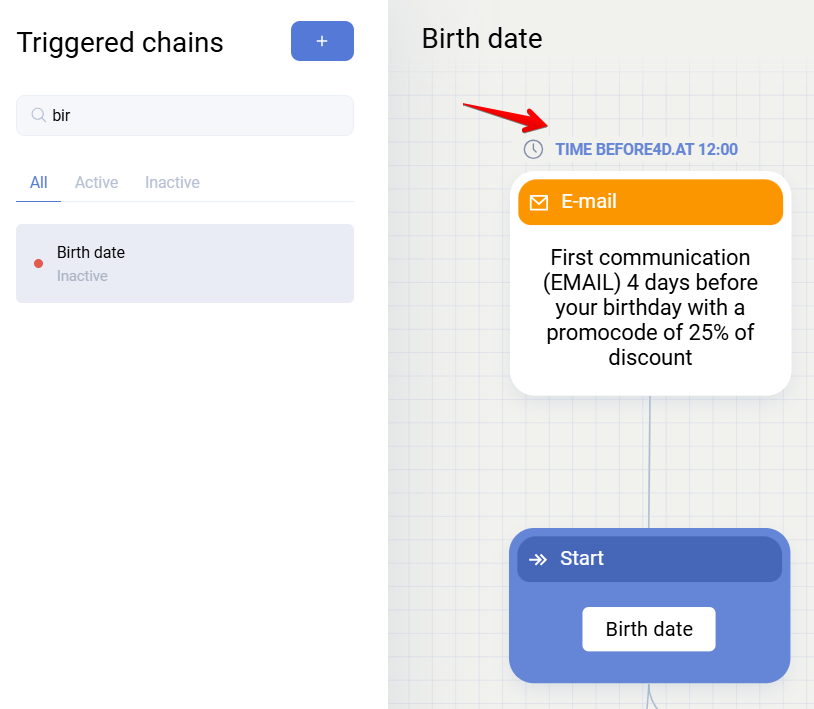Switch to the Active tab

pyautogui.click(x=97, y=182)
